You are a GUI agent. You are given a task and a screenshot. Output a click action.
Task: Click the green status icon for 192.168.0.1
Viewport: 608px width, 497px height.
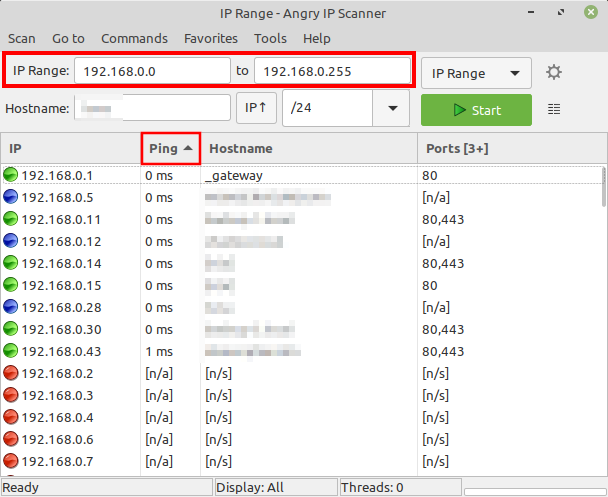pyautogui.click(x=11, y=175)
